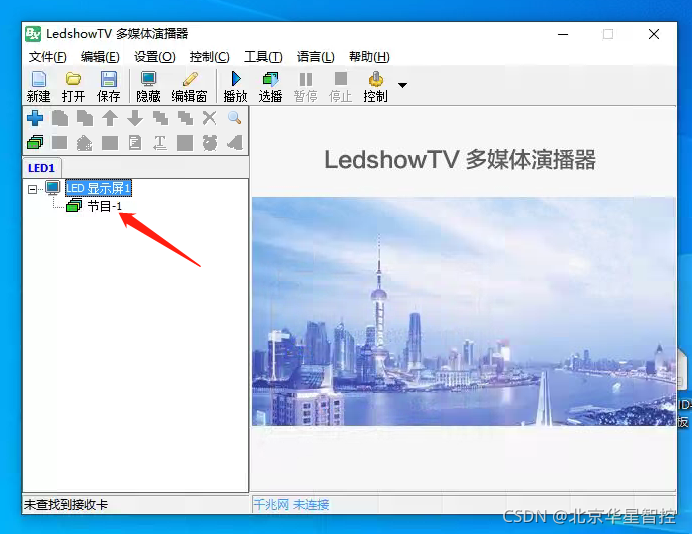
Task: Click the 打开 (Open) folder icon
Action: click(73, 86)
